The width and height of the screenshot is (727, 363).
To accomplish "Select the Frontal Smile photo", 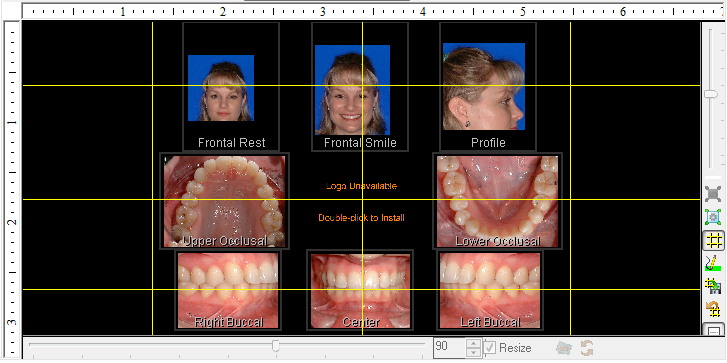I will 352,90.
